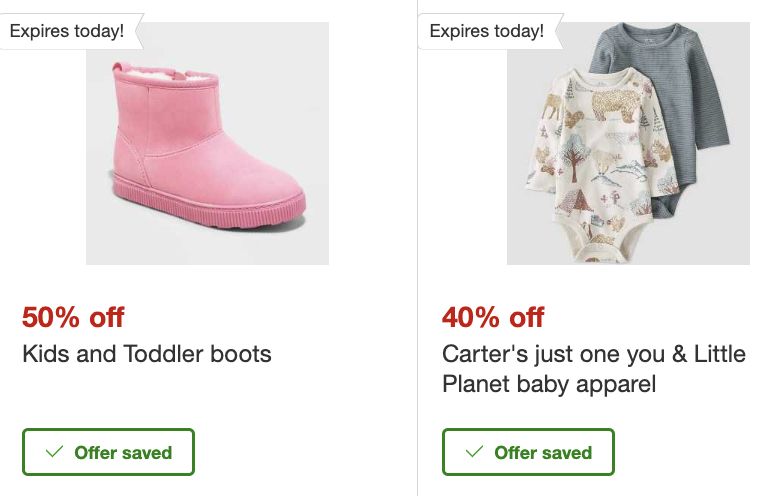
Task: Select the 40% off discount text
Action: coord(493,318)
